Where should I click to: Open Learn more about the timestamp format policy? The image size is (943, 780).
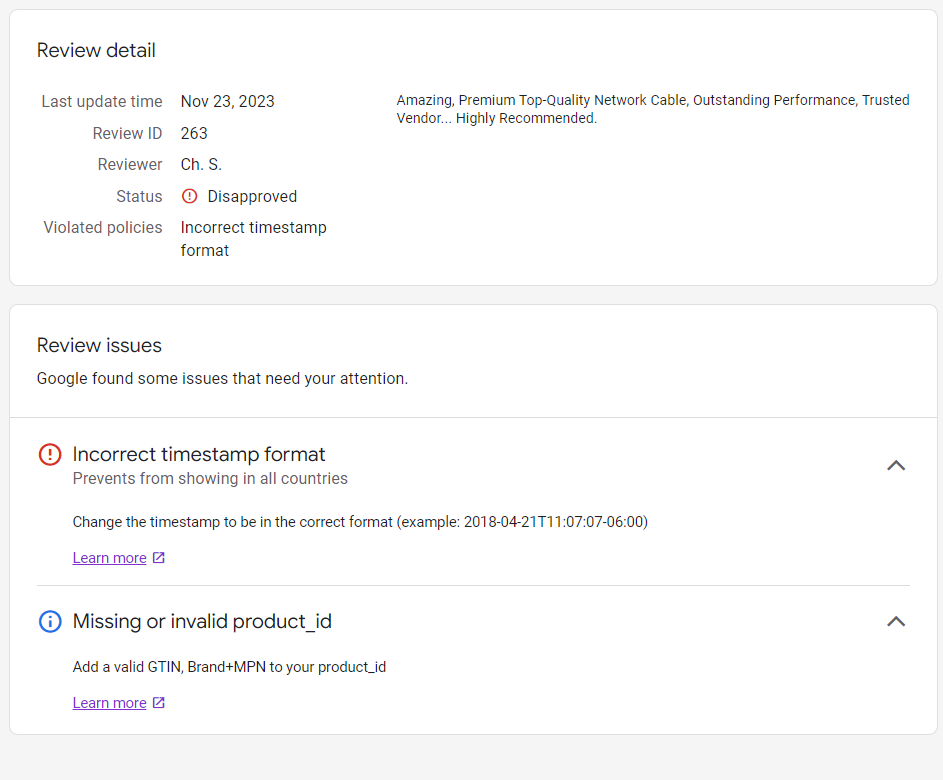tap(109, 557)
